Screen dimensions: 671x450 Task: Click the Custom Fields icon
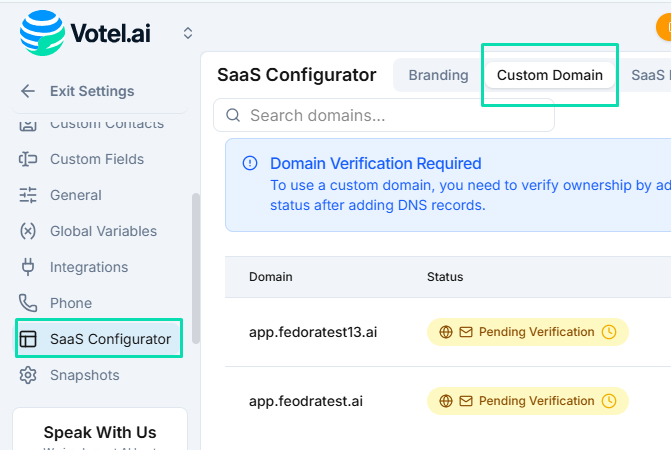(x=28, y=159)
